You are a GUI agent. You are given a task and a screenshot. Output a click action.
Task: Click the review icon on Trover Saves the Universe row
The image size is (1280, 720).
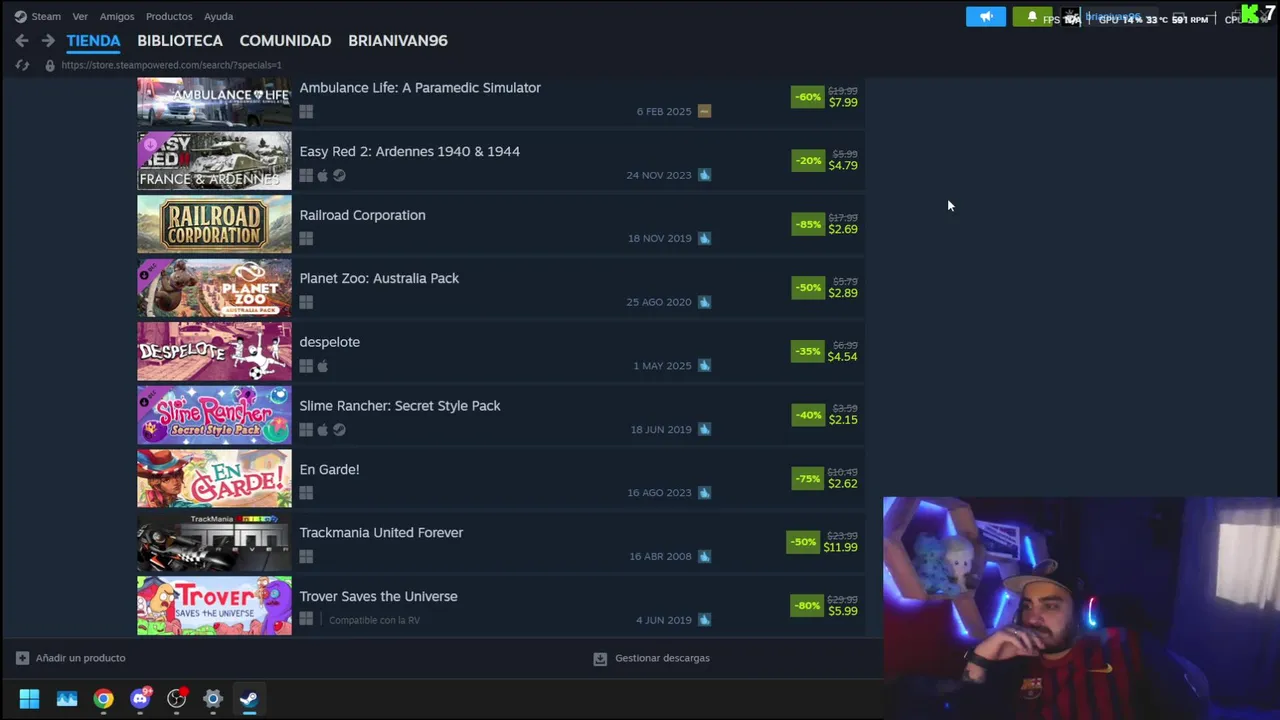click(704, 620)
